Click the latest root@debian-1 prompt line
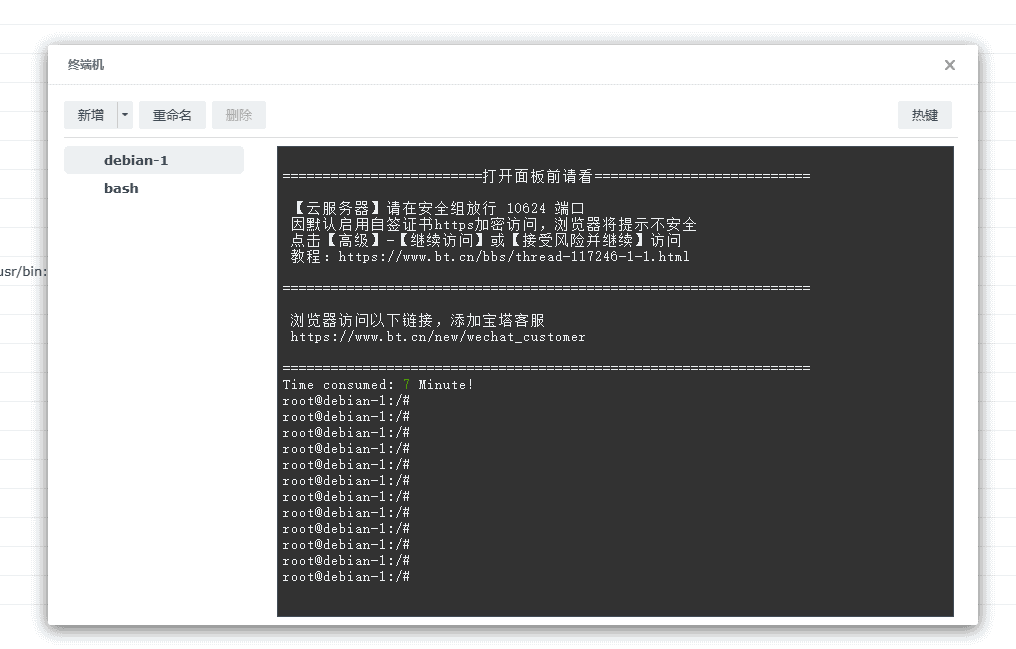The width and height of the screenshot is (1016, 649). click(346, 576)
